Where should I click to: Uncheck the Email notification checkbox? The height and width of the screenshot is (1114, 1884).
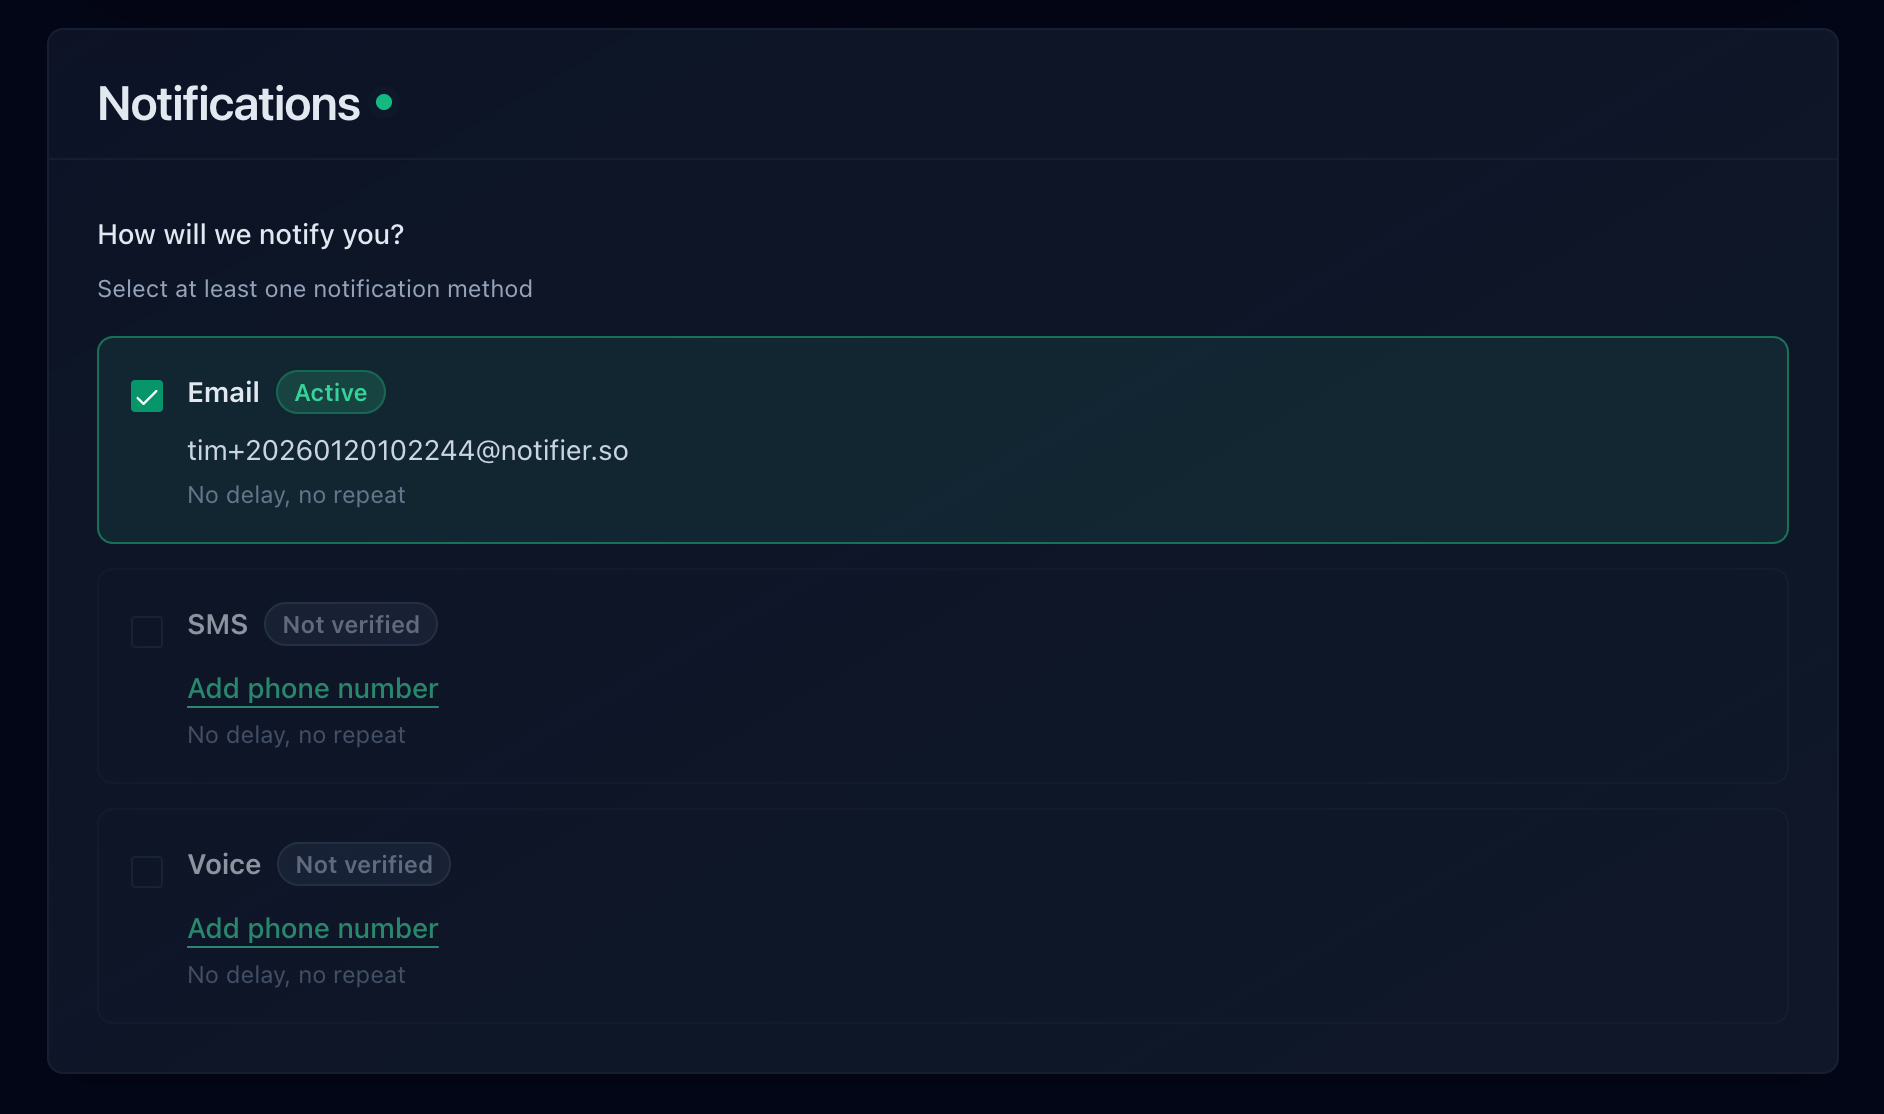point(147,396)
